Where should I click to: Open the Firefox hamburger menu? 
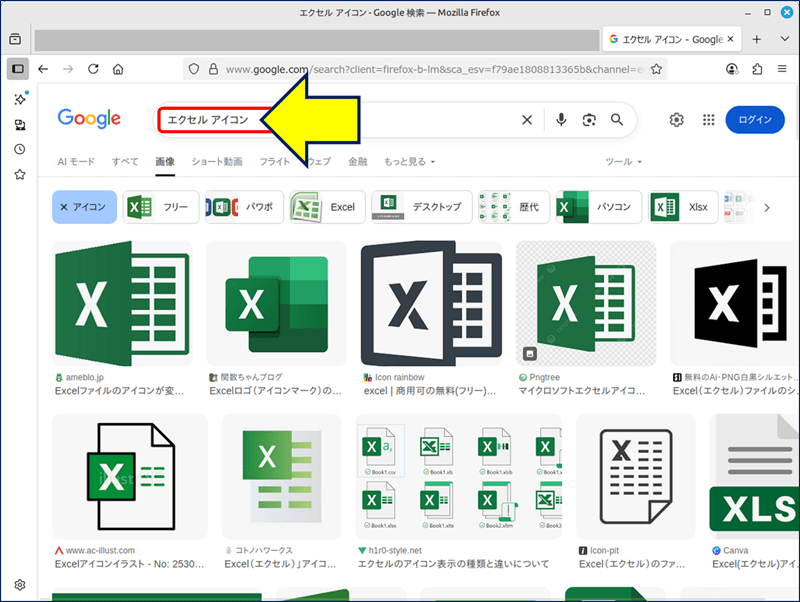click(x=782, y=69)
